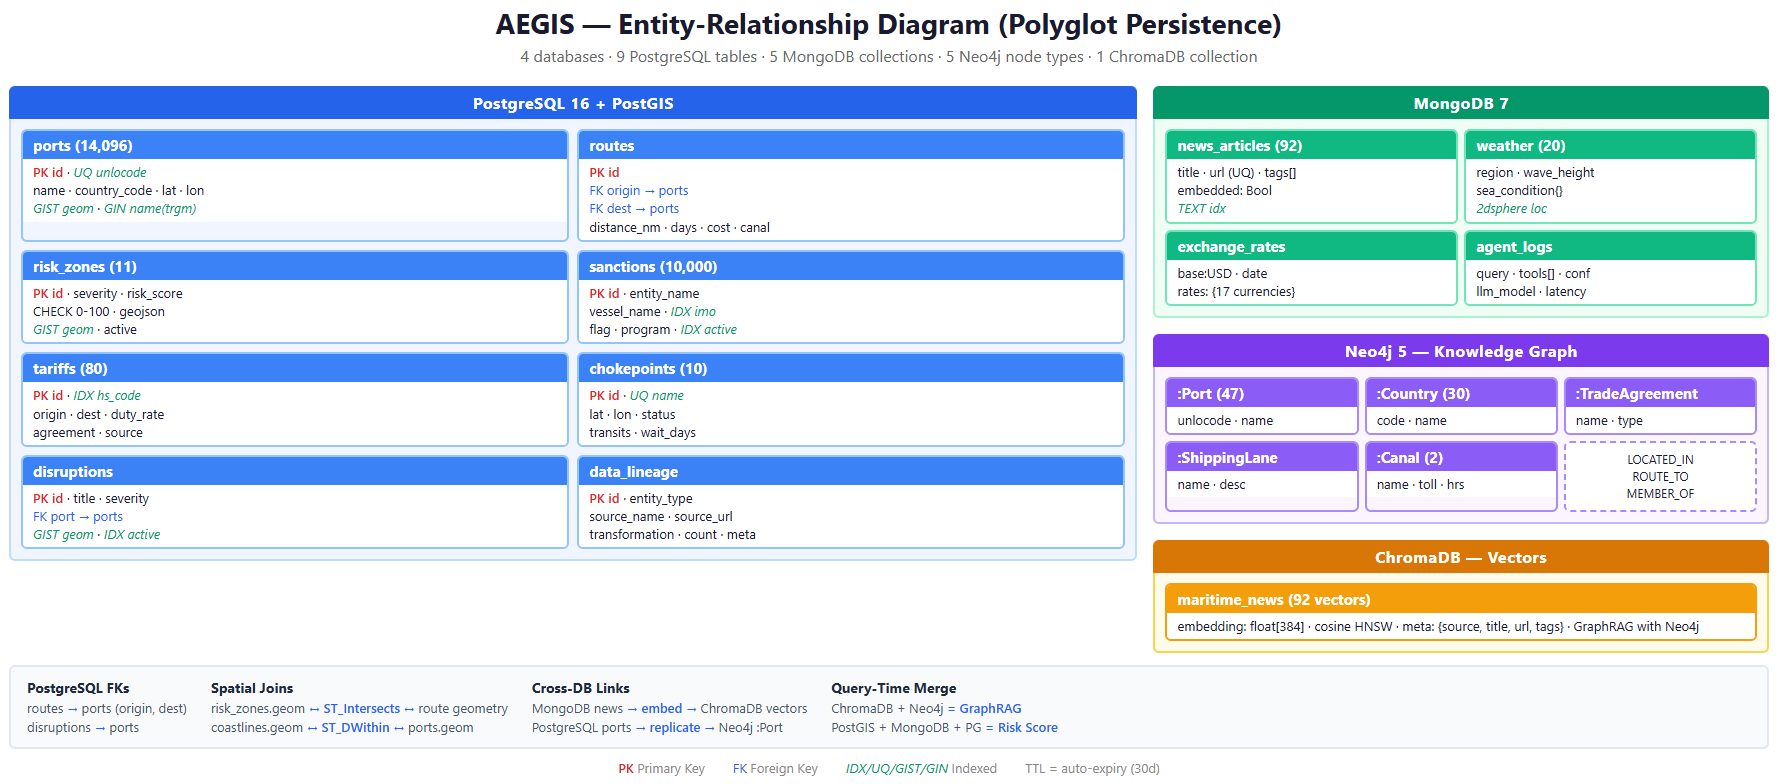This screenshot has width=1788, height=784.
Task: Click the 'ST_DWithin' link
Action: click(355, 728)
